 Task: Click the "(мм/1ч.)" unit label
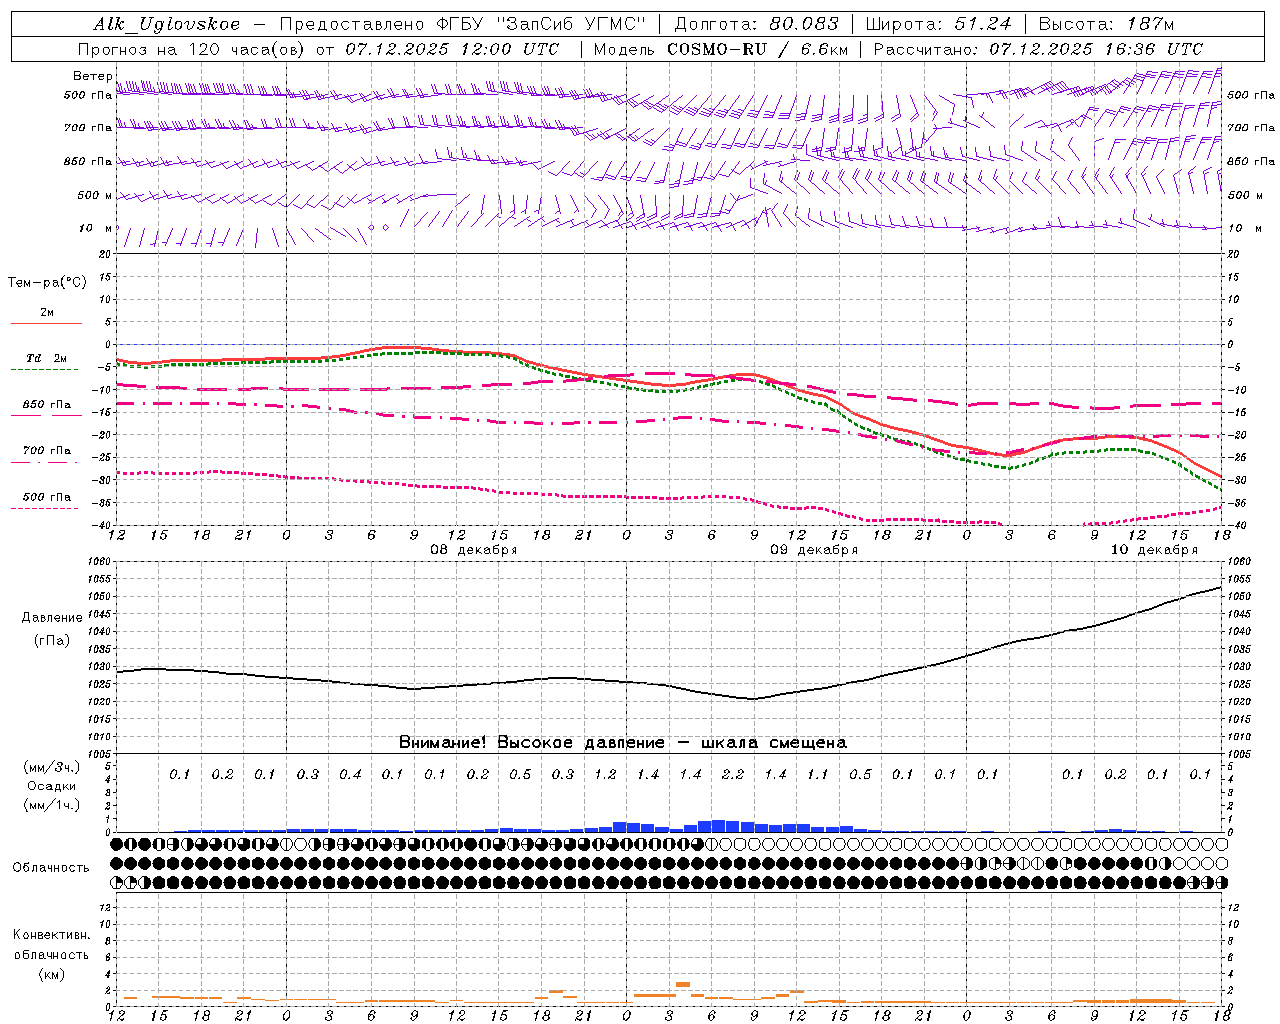(52, 806)
